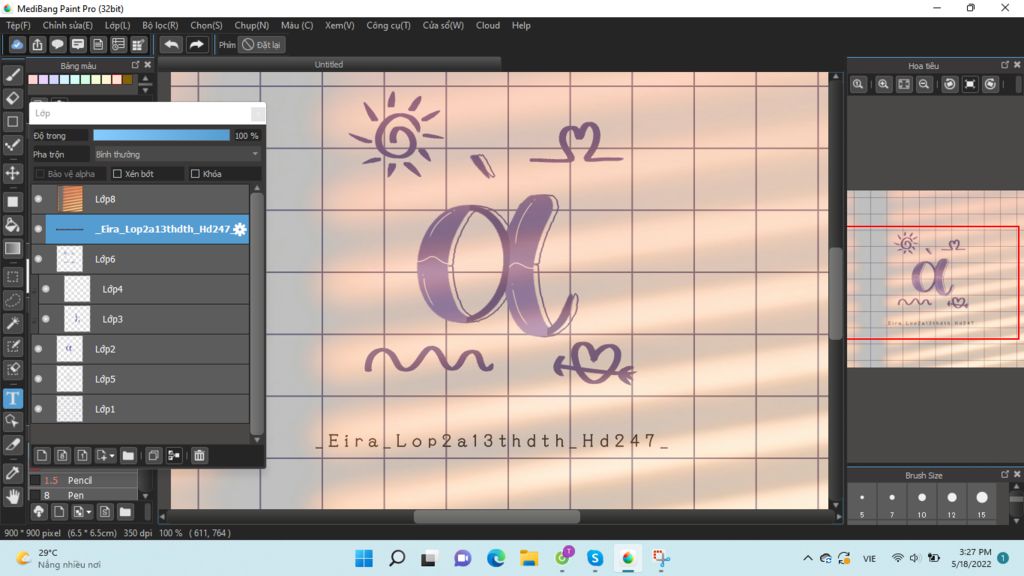Open File Explorer from taskbar
1024x576 pixels.
[x=529, y=558]
